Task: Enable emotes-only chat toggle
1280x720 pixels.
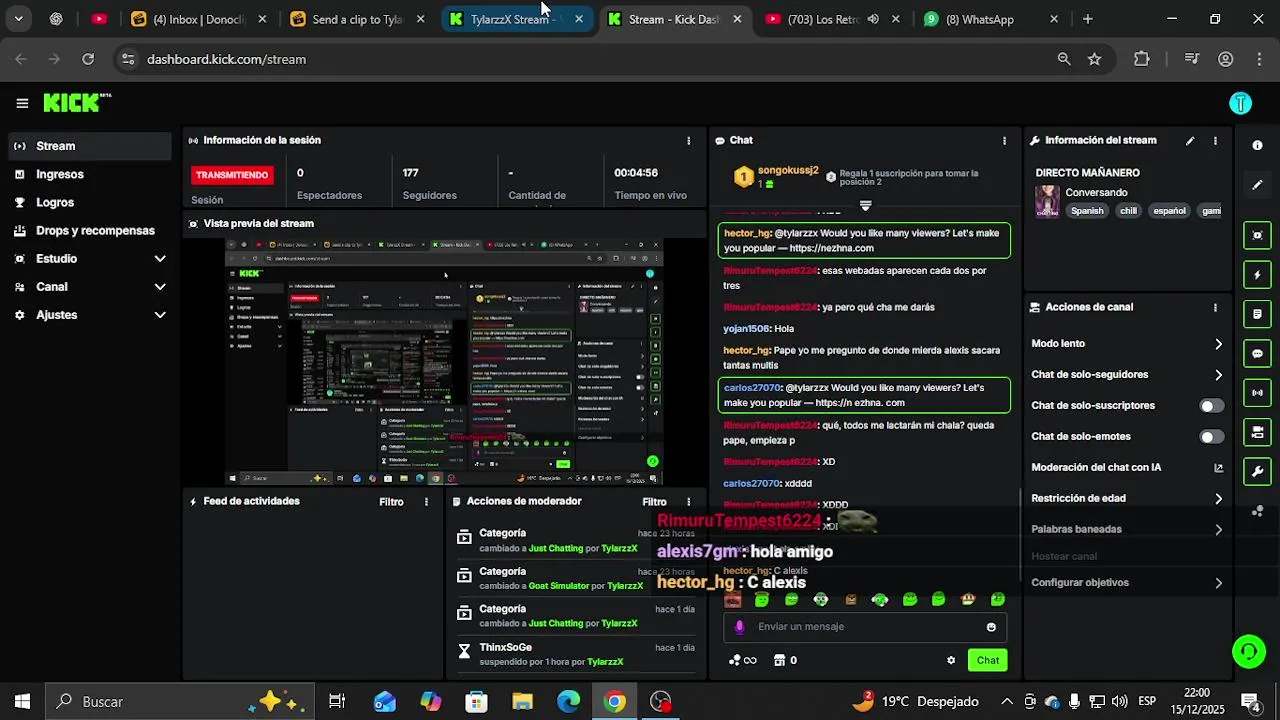Action: [x=1211, y=437]
